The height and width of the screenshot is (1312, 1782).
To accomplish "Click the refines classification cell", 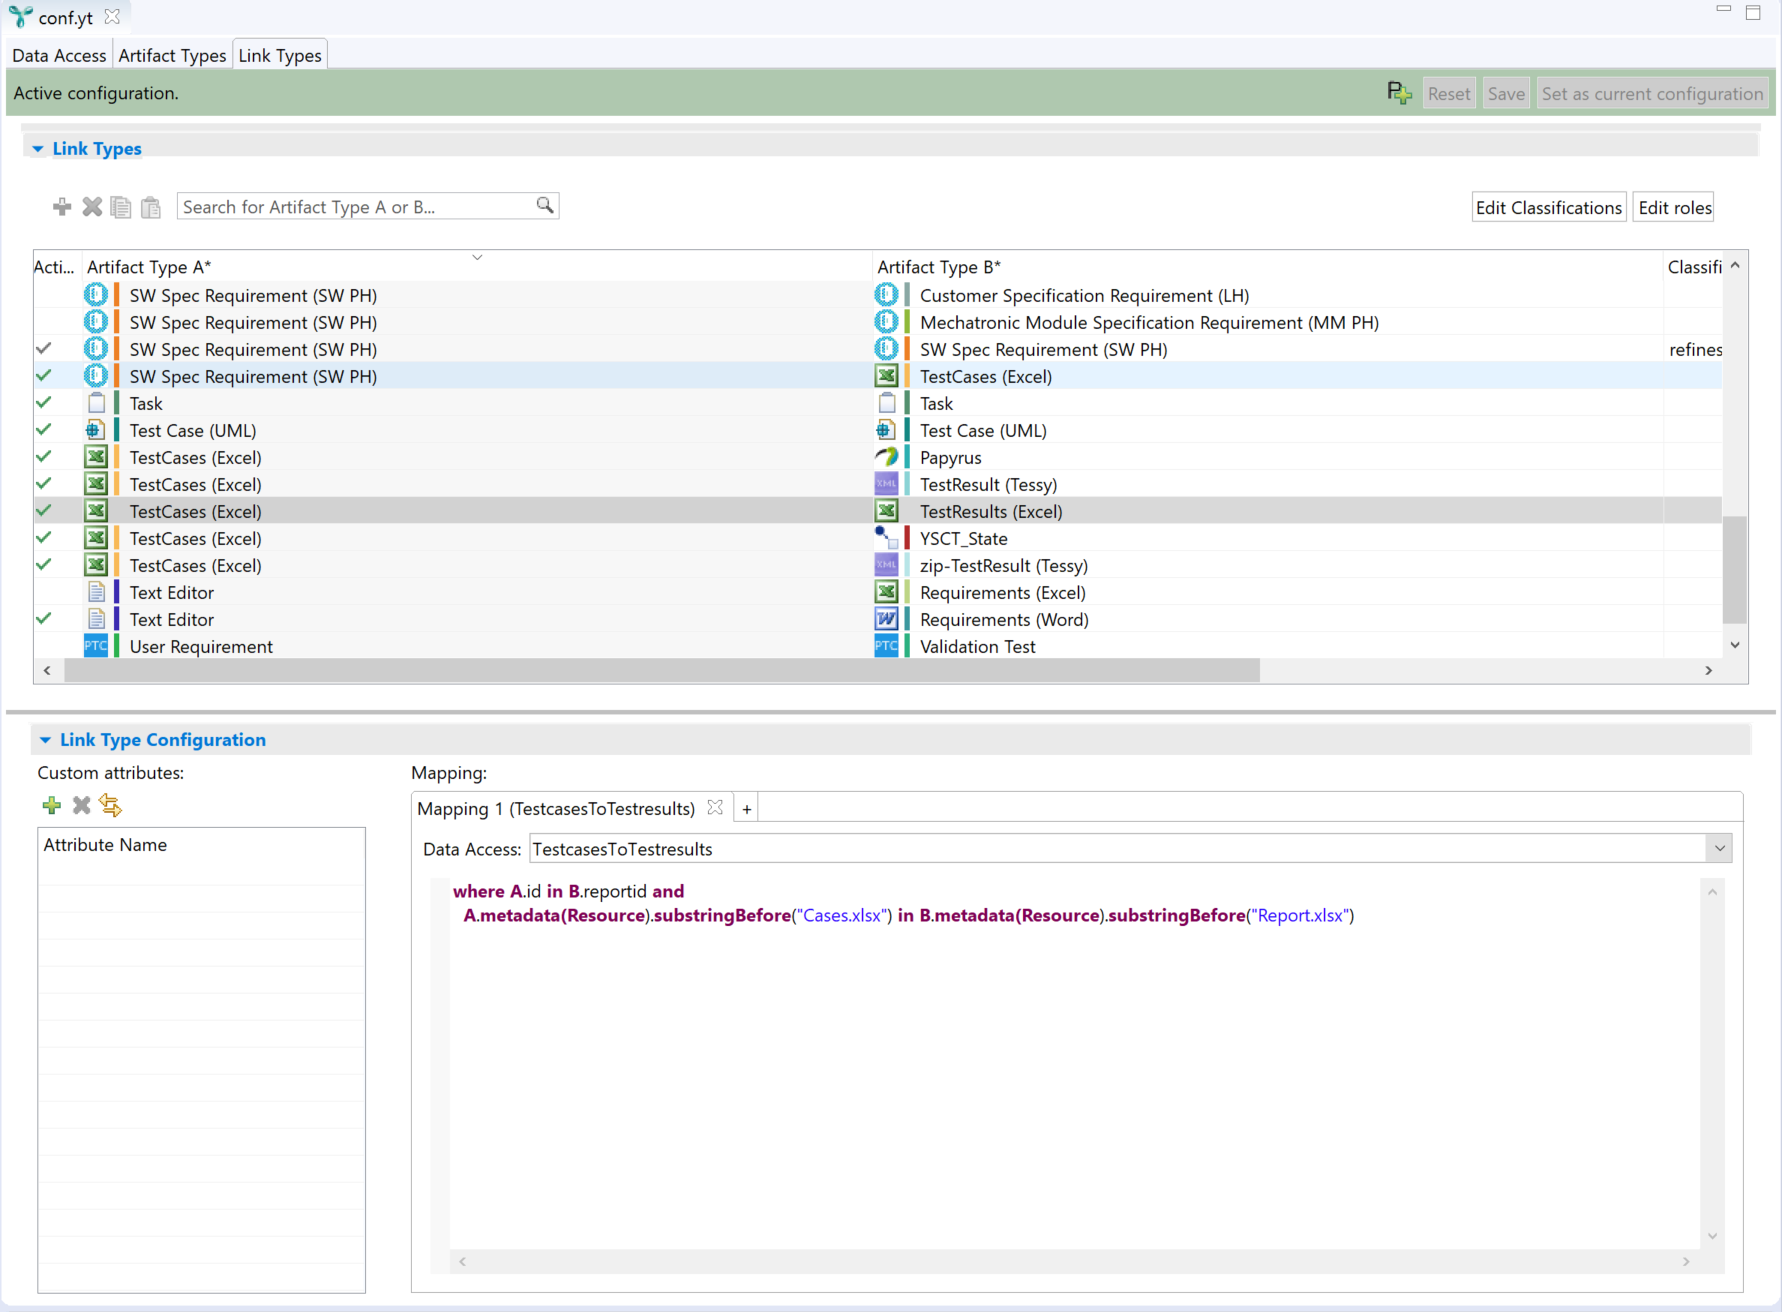I will [1694, 349].
